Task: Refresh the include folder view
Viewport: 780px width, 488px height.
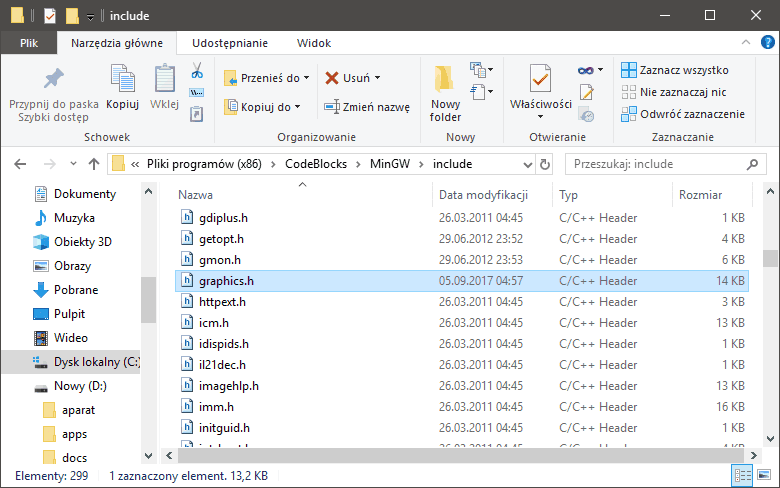Action: pyautogui.click(x=545, y=164)
